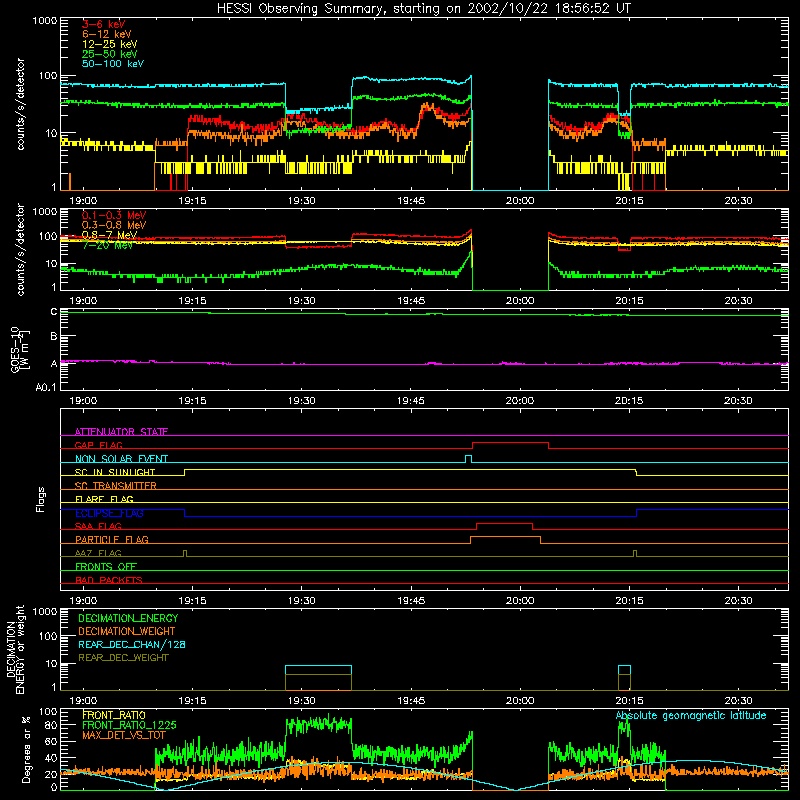The height and width of the screenshot is (800, 800).
Task: Click the 19:45 tick label under Flags panel
Action: (x=411, y=601)
